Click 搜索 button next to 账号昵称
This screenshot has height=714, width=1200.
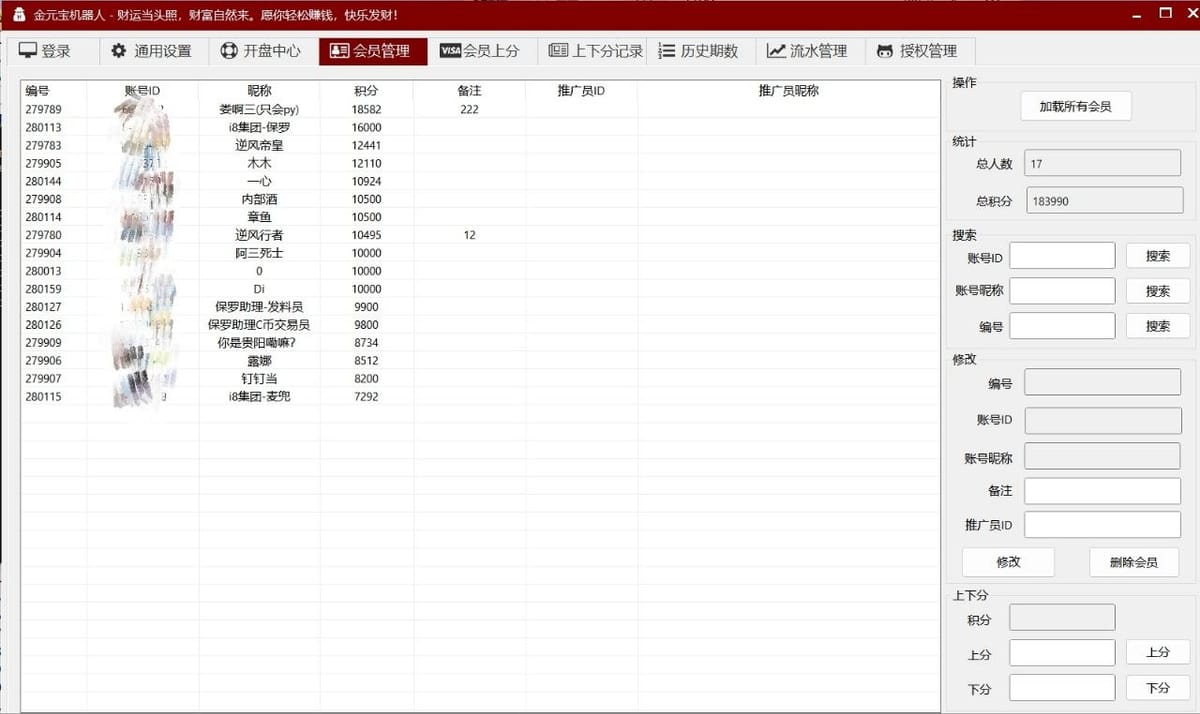(1158, 291)
